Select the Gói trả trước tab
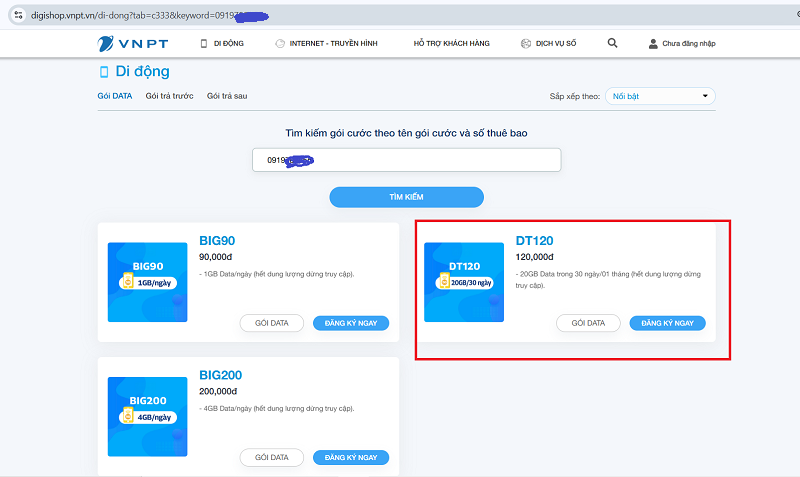 coord(169,96)
